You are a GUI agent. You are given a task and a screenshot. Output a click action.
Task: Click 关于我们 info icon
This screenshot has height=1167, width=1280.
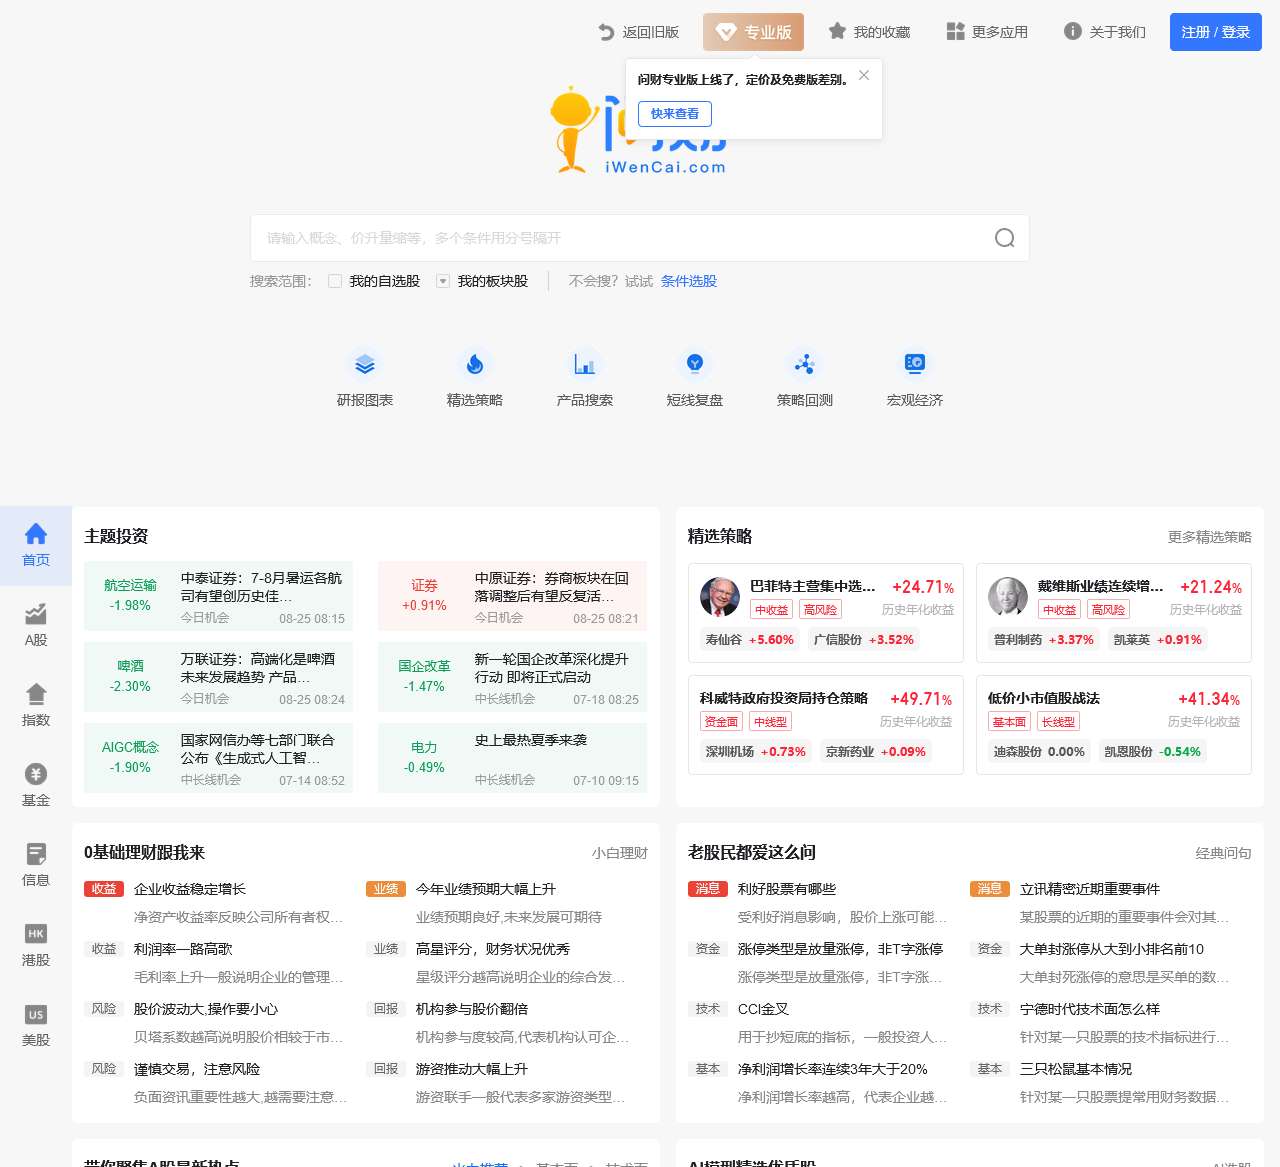click(1073, 31)
